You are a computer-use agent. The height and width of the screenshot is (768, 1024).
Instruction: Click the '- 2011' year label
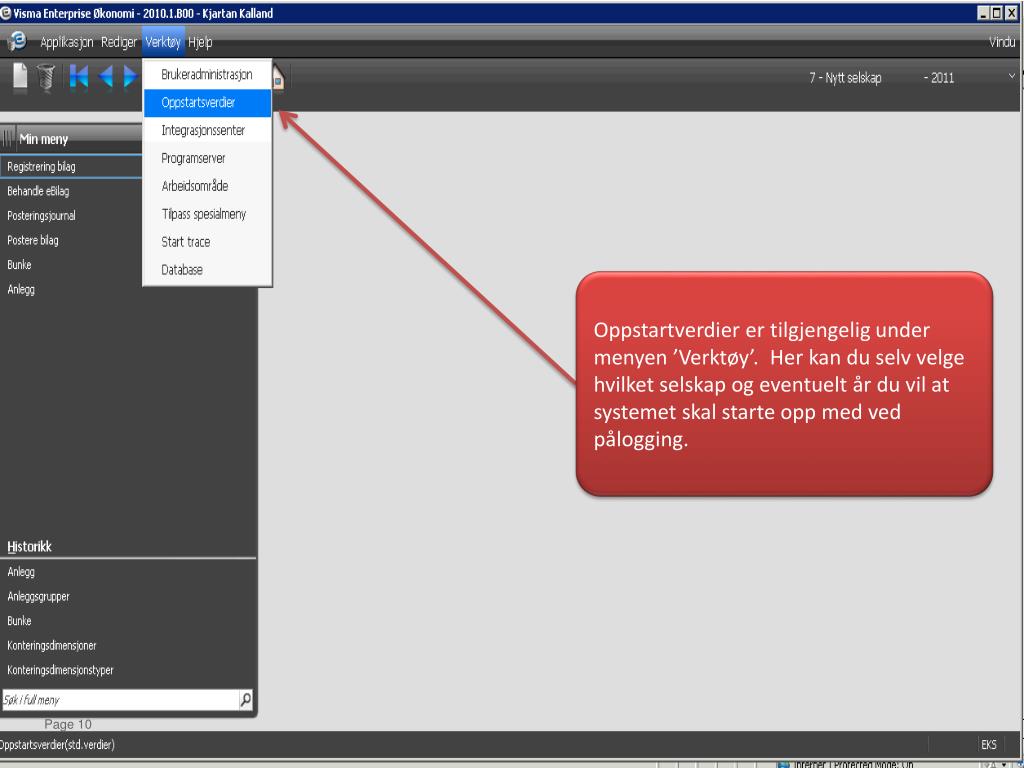938,78
